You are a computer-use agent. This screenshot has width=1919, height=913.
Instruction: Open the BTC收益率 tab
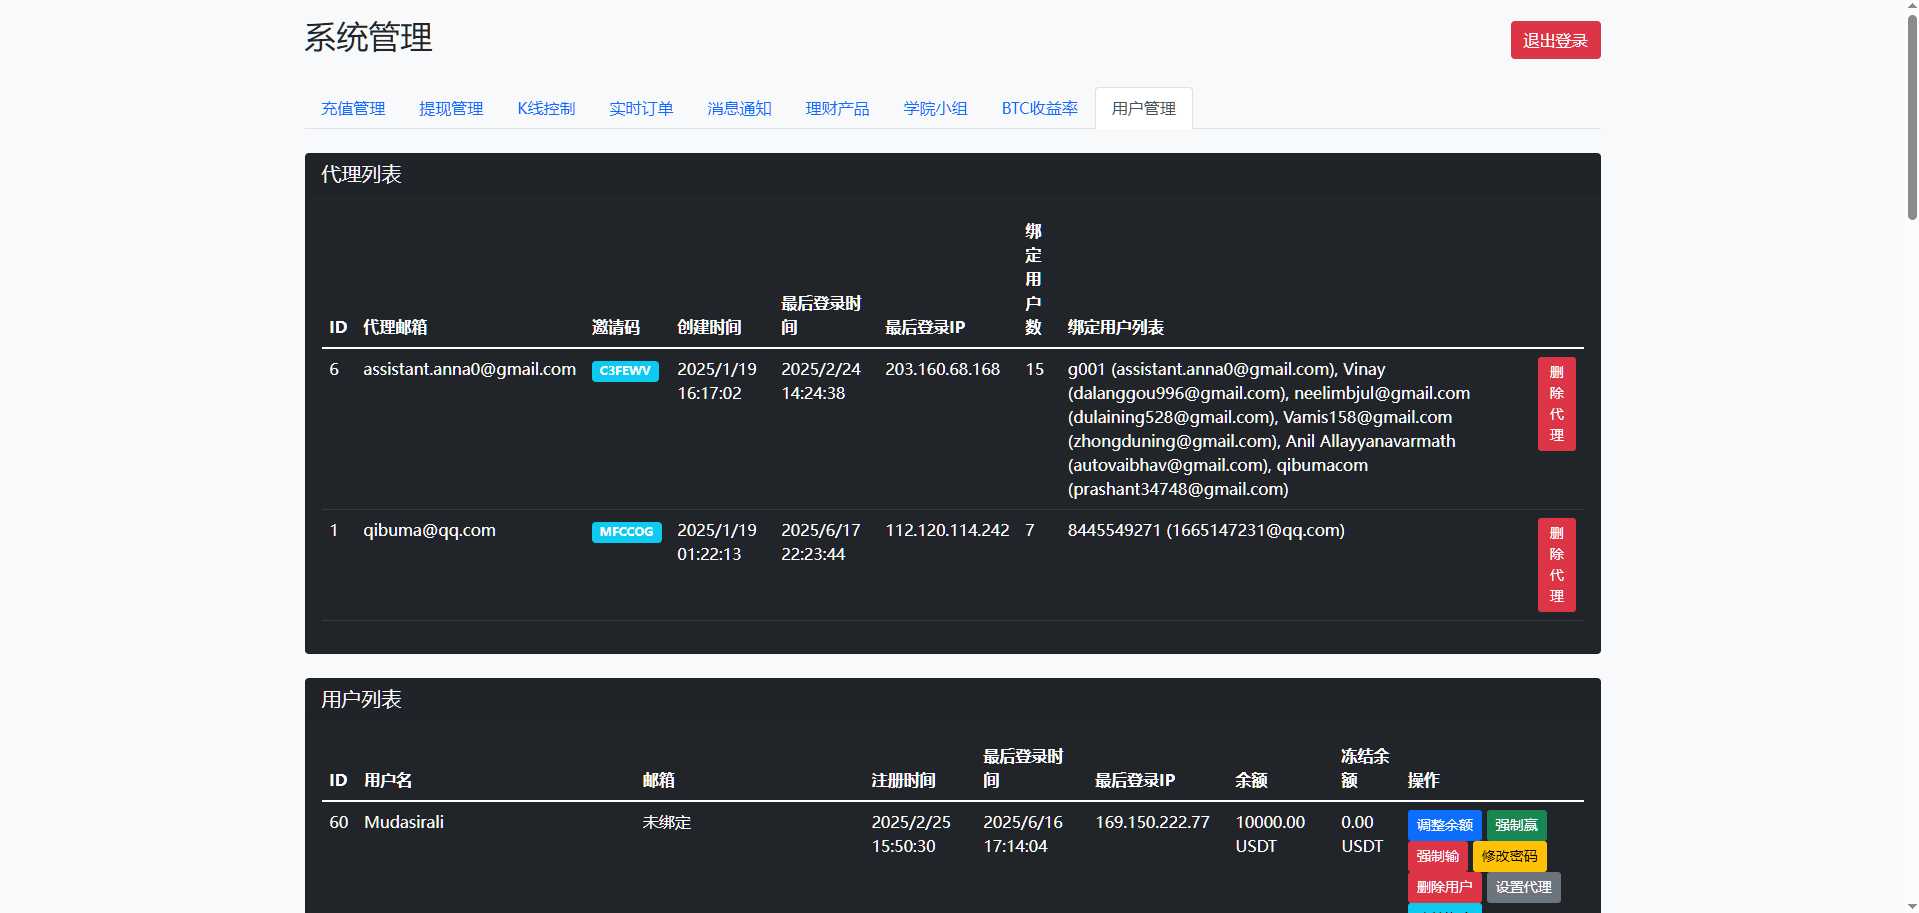coord(1039,108)
